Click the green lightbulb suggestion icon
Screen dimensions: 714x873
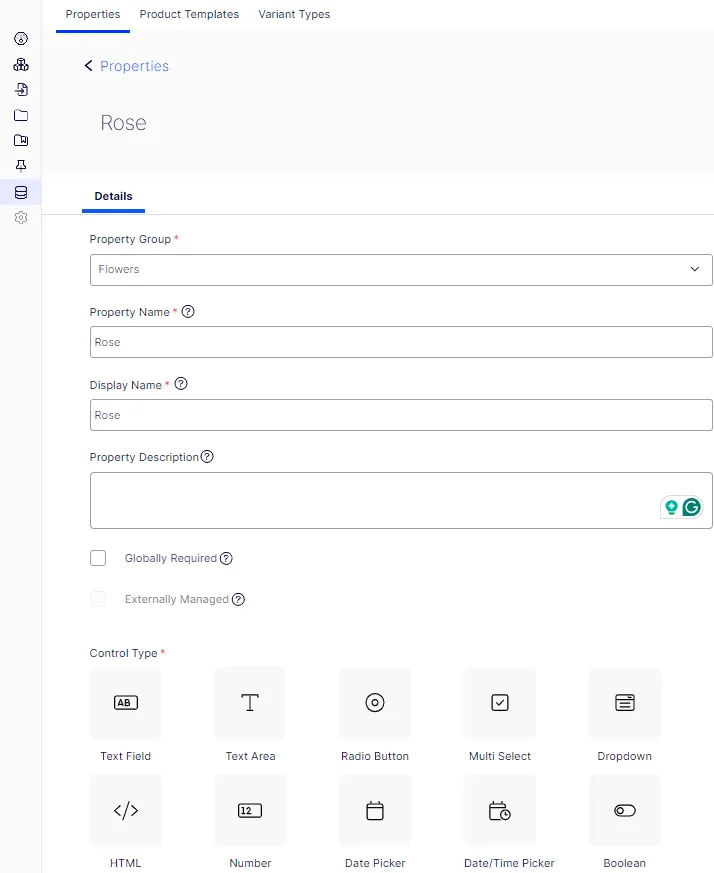pyautogui.click(x=671, y=507)
